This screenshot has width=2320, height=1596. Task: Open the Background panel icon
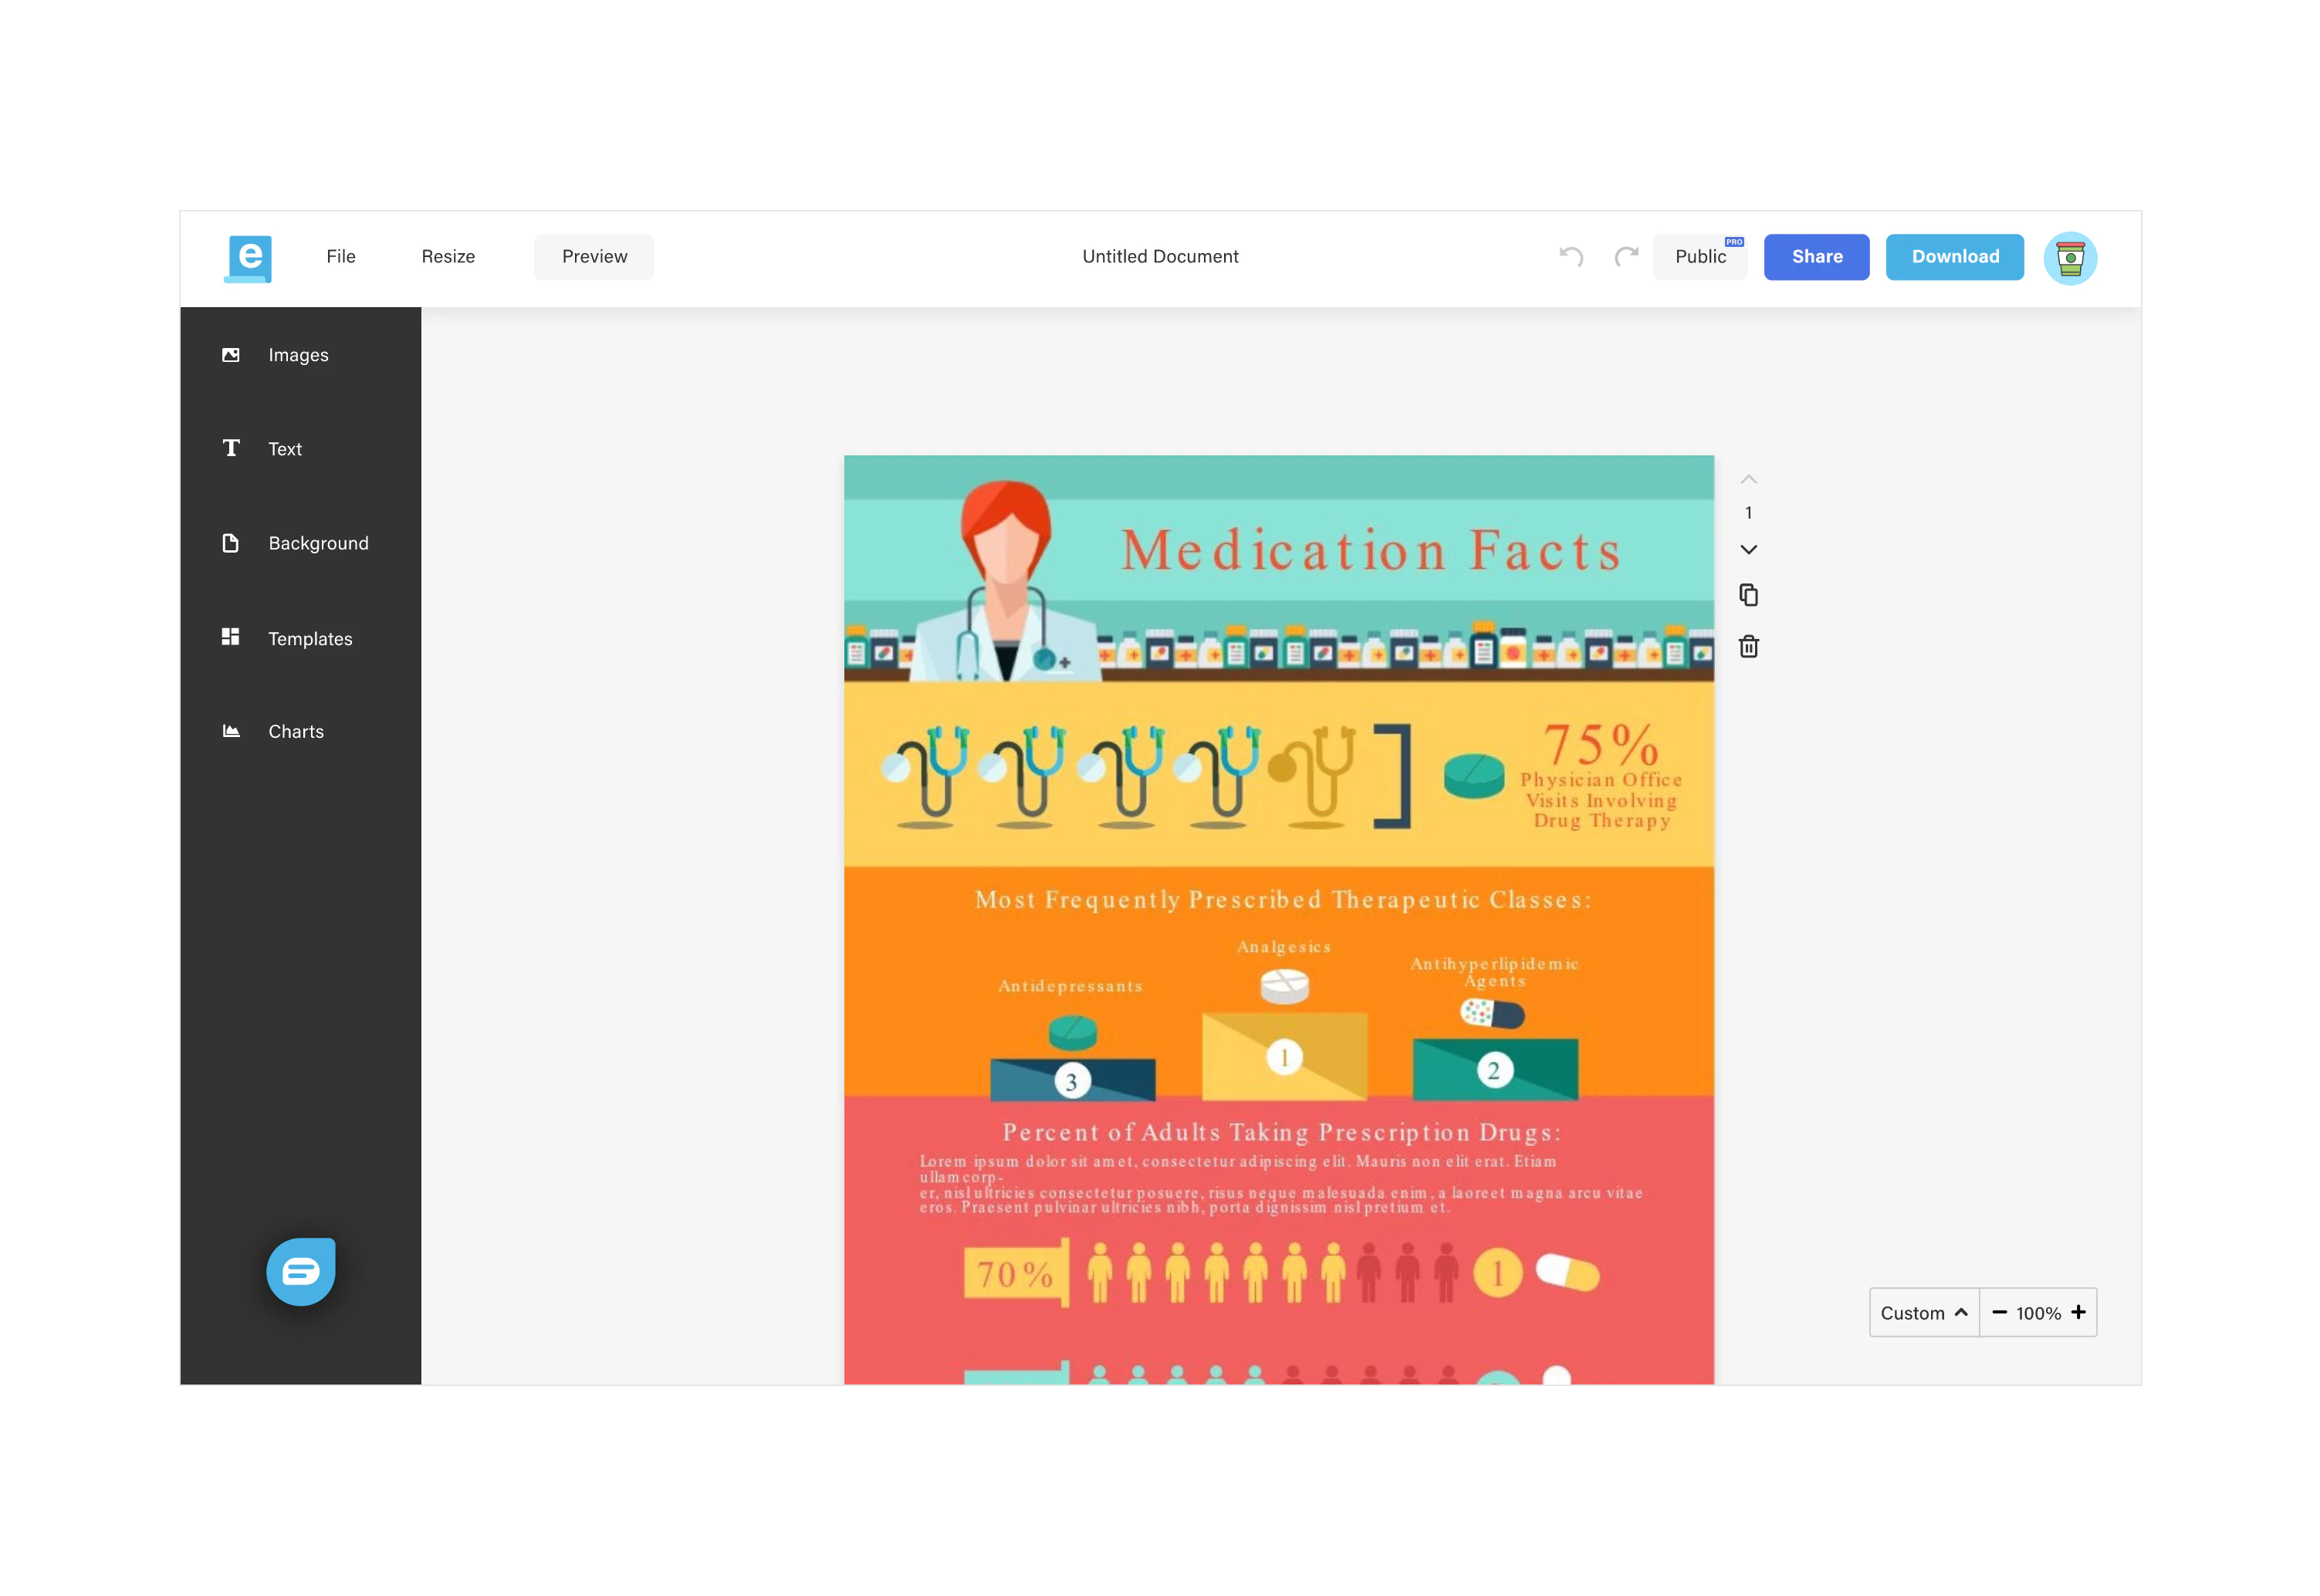point(231,543)
